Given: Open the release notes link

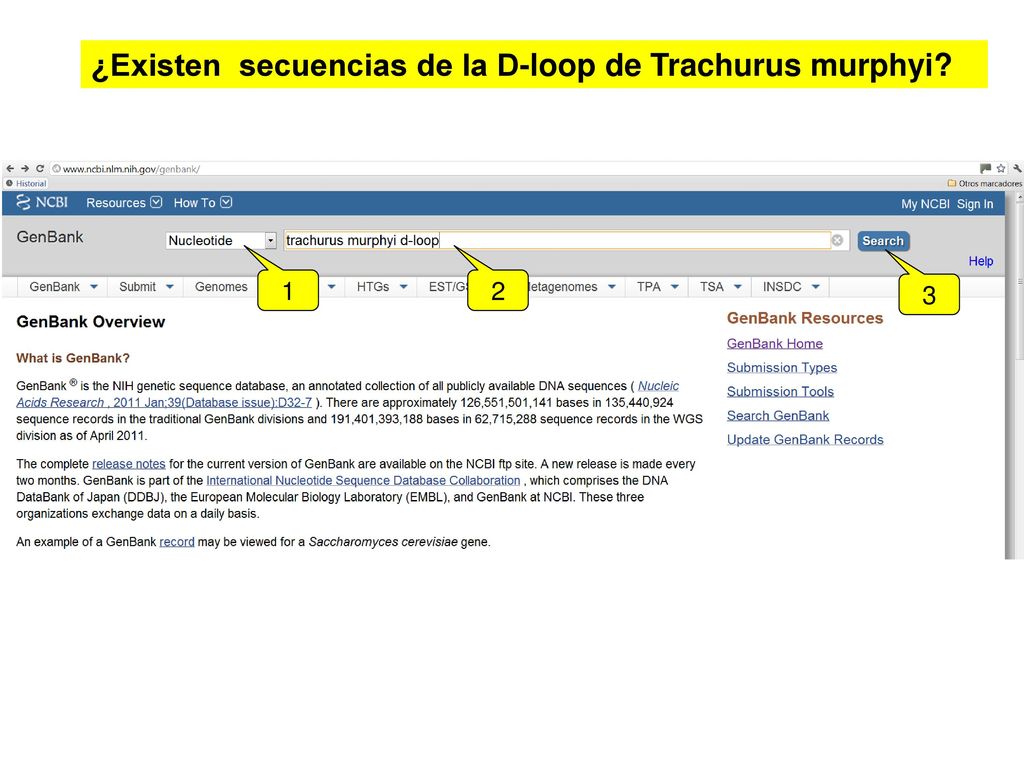Looking at the screenshot, I should [129, 464].
